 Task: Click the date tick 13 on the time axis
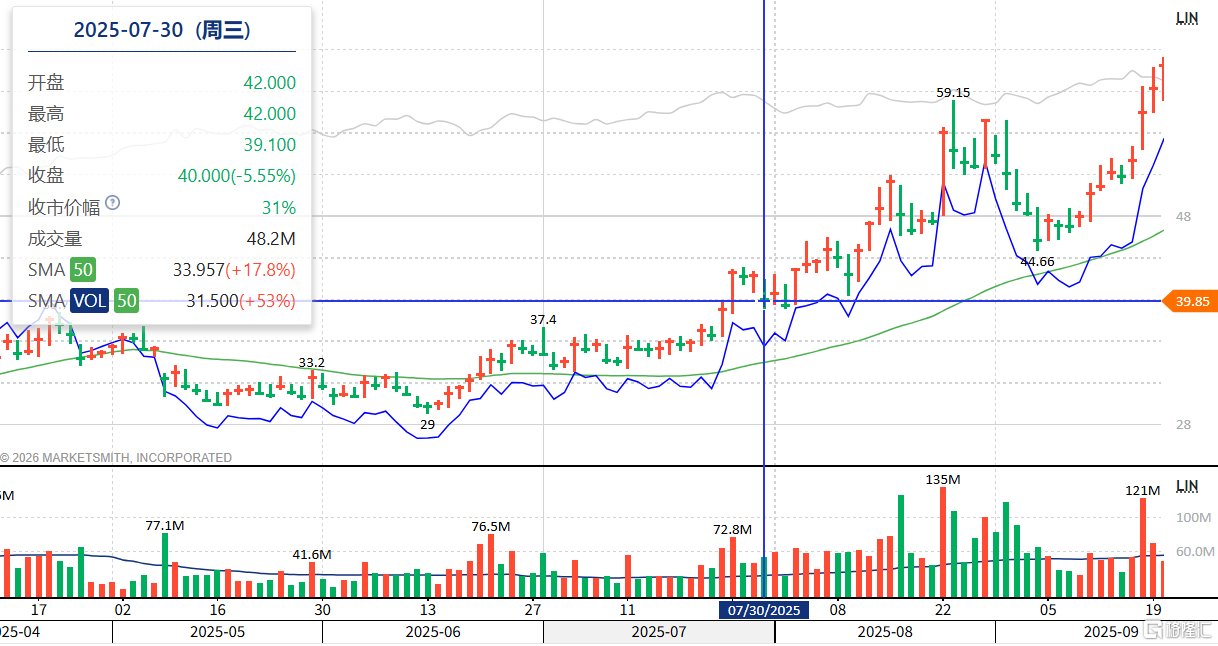point(427,610)
